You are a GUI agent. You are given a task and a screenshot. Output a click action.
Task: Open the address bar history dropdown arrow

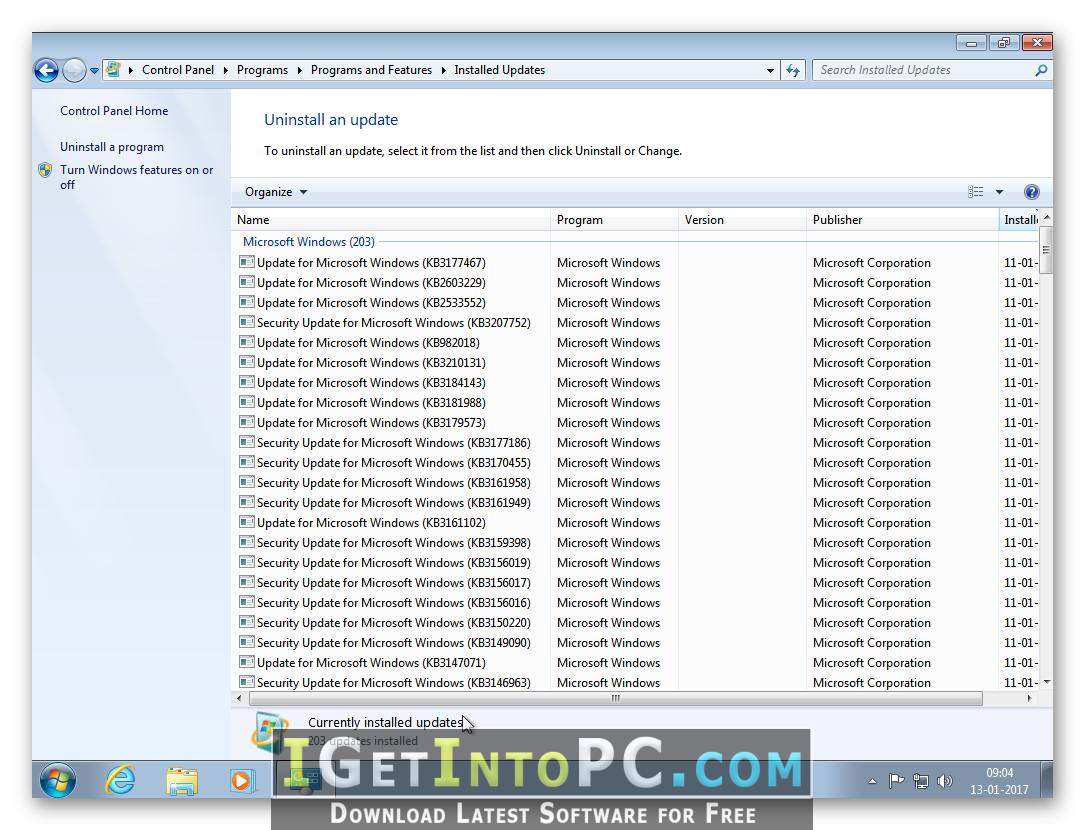tap(770, 71)
